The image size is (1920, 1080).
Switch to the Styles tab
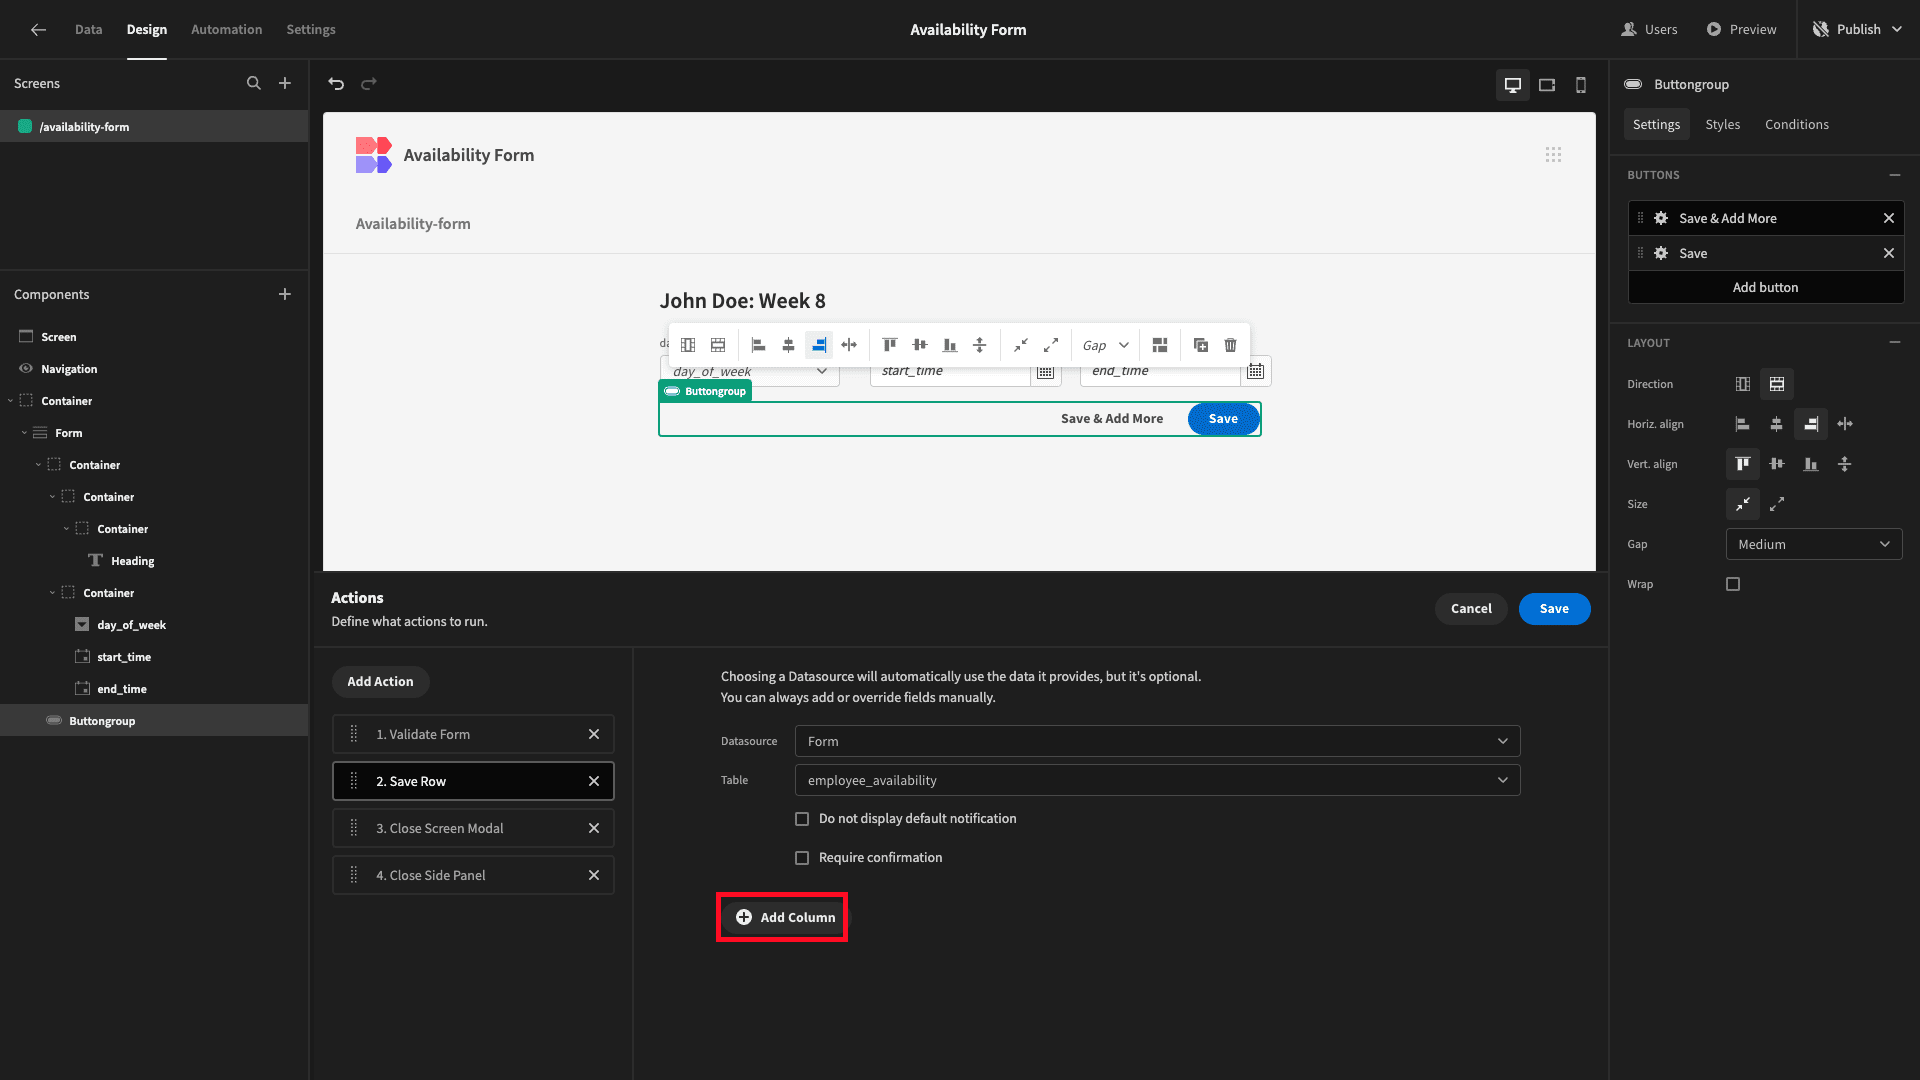tap(1722, 124)
